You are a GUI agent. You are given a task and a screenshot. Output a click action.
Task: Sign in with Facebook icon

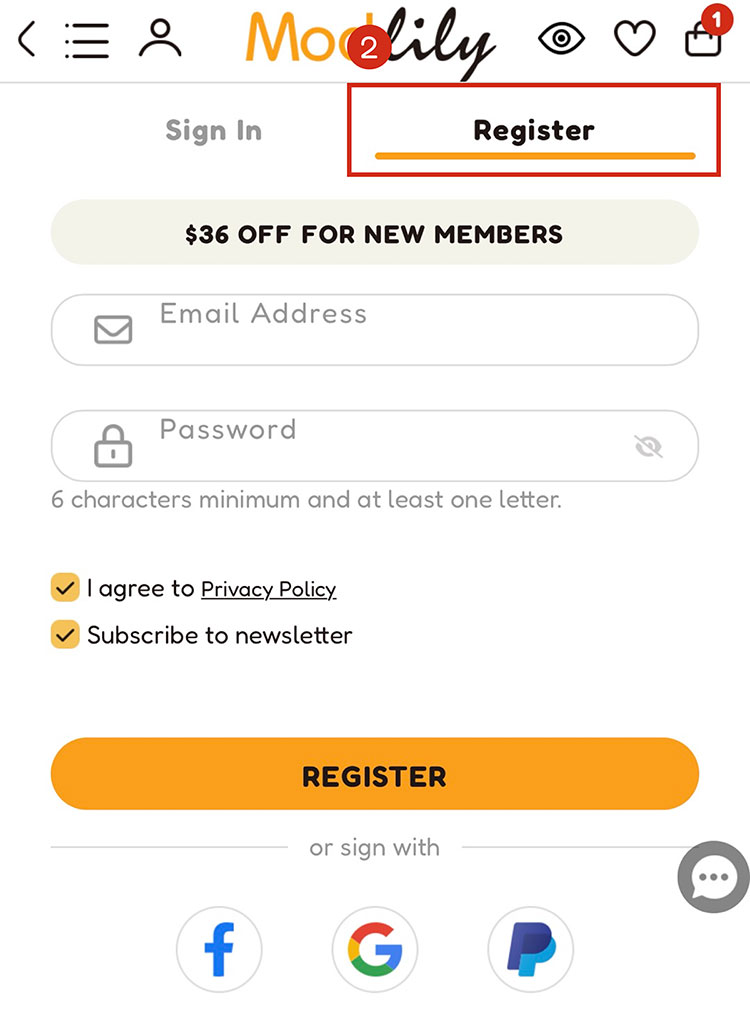pos(219,949)
